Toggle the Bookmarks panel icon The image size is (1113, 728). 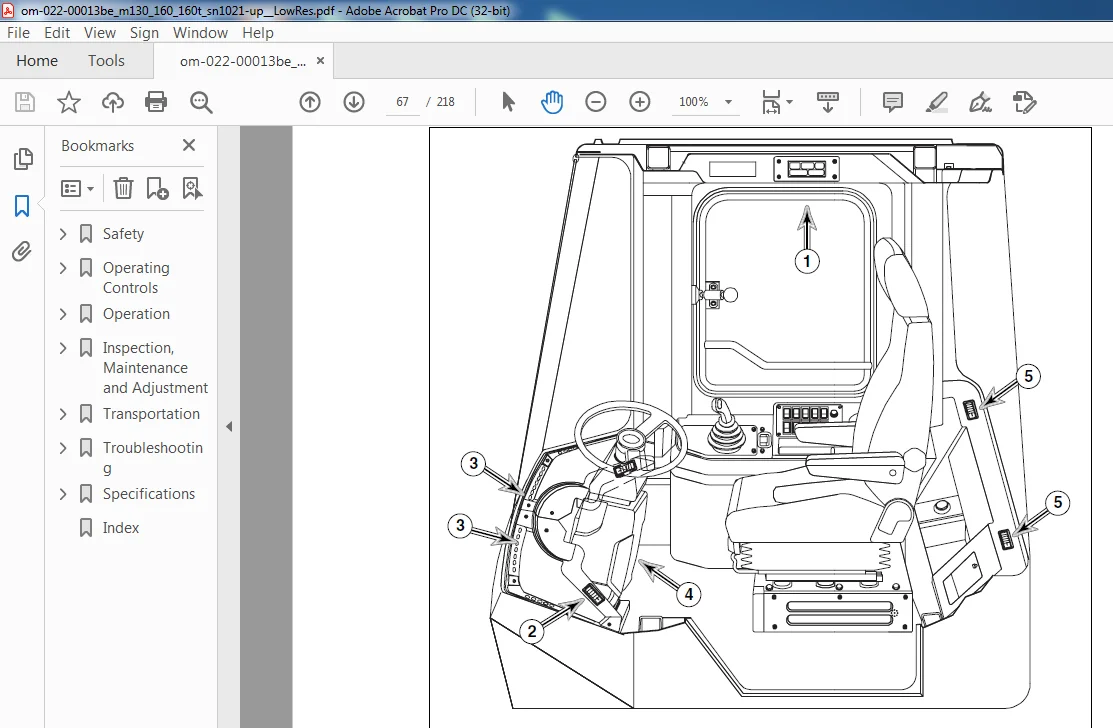(x=22, y=206)
